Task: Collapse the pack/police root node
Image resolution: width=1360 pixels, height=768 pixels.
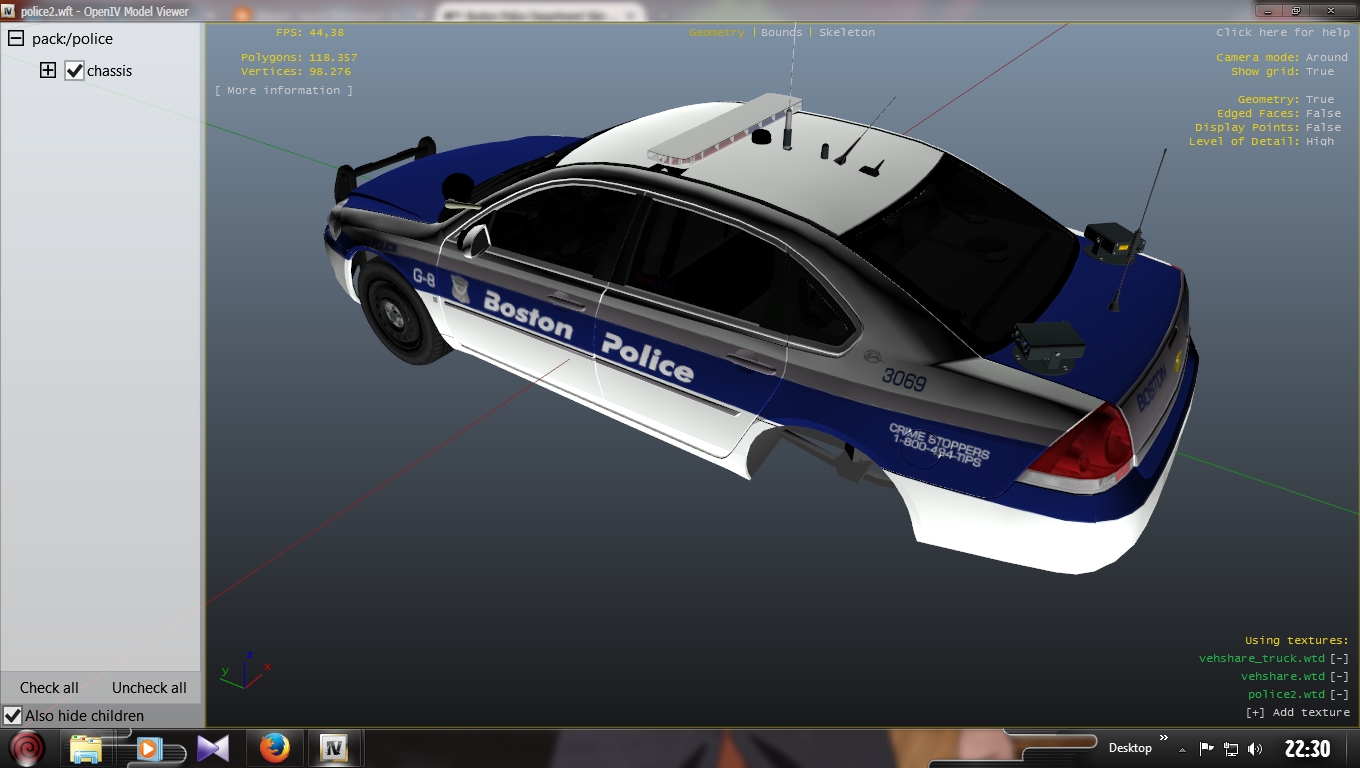Action: click(16, 39)
